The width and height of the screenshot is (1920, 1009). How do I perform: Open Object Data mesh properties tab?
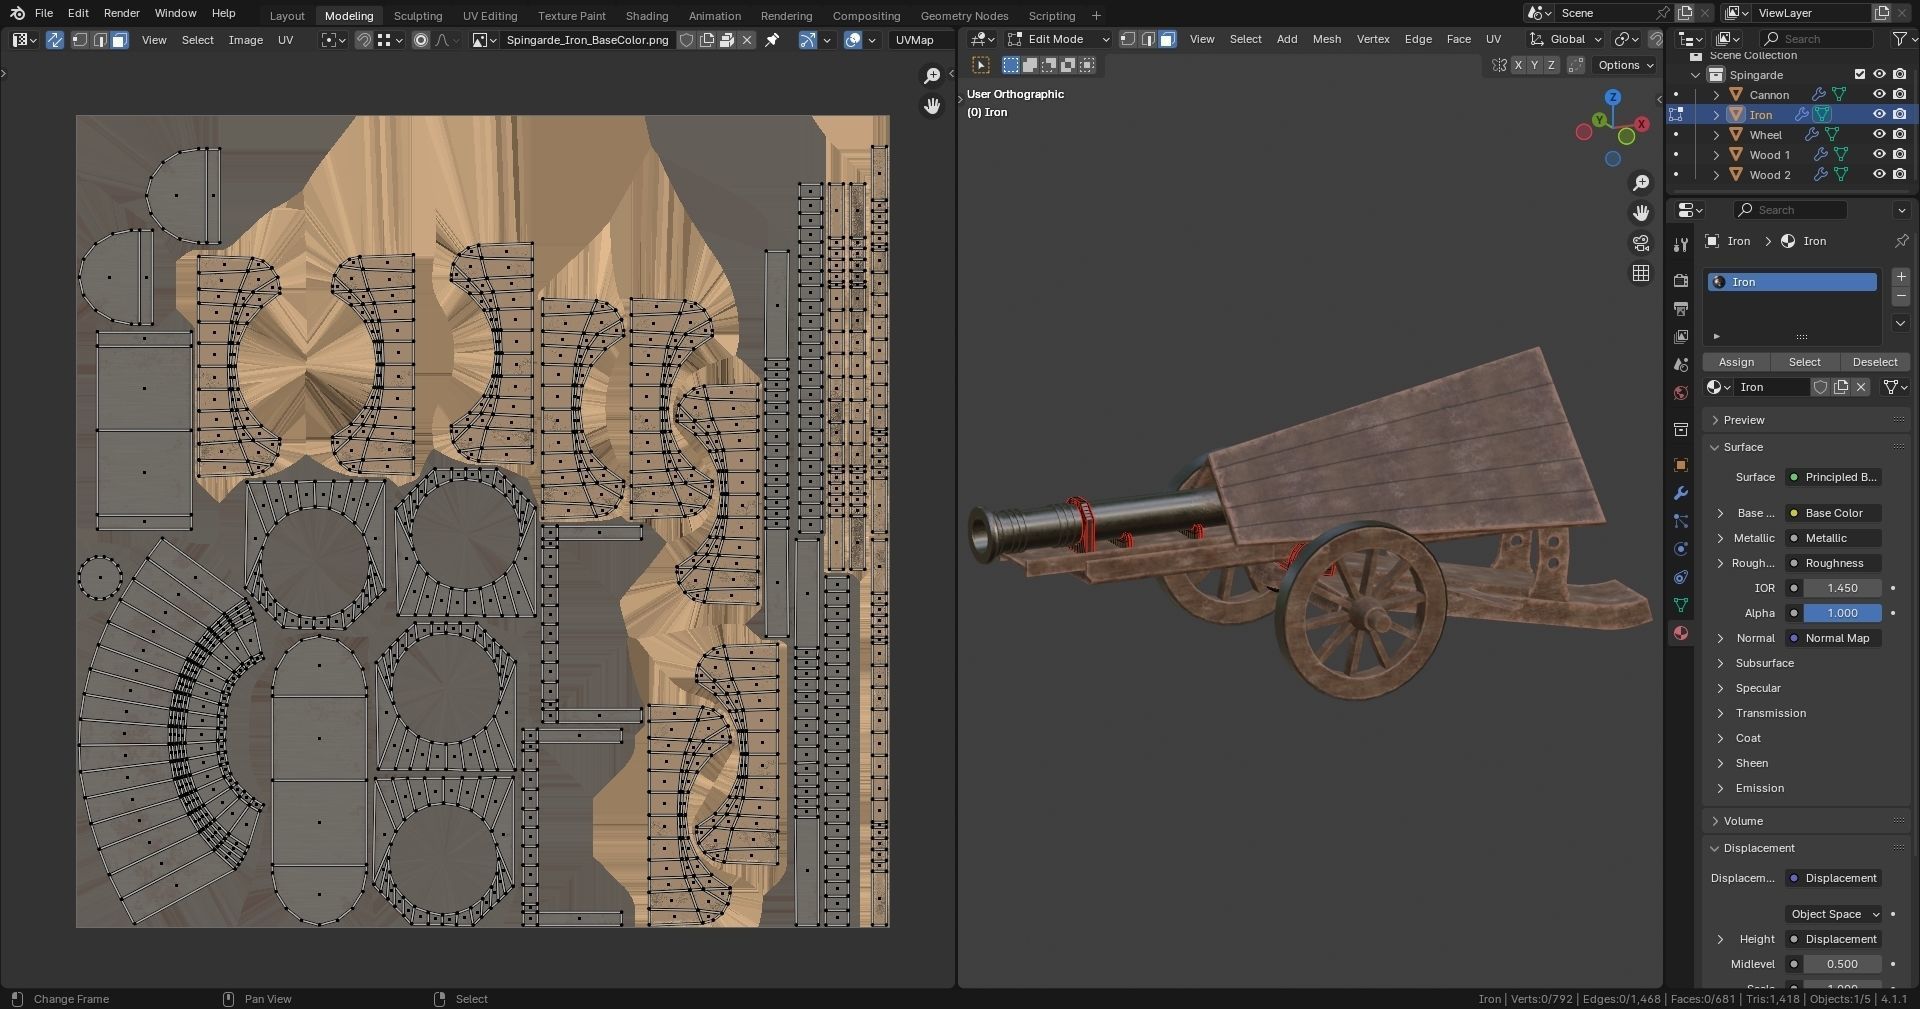(1681, 605)
